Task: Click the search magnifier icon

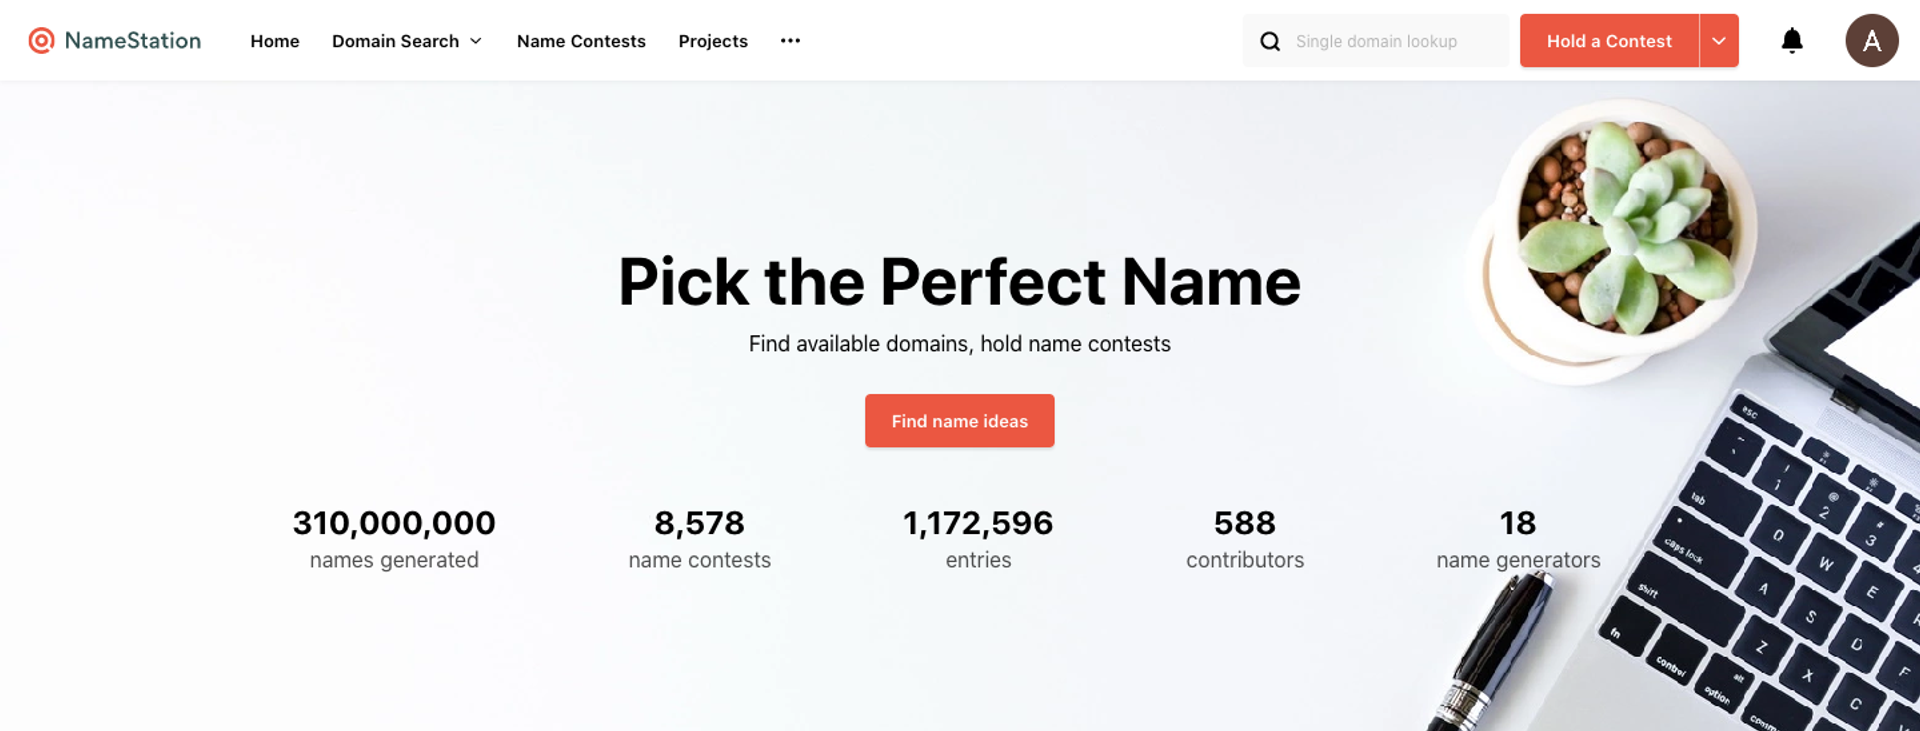Action: (x=1269, y=40)
